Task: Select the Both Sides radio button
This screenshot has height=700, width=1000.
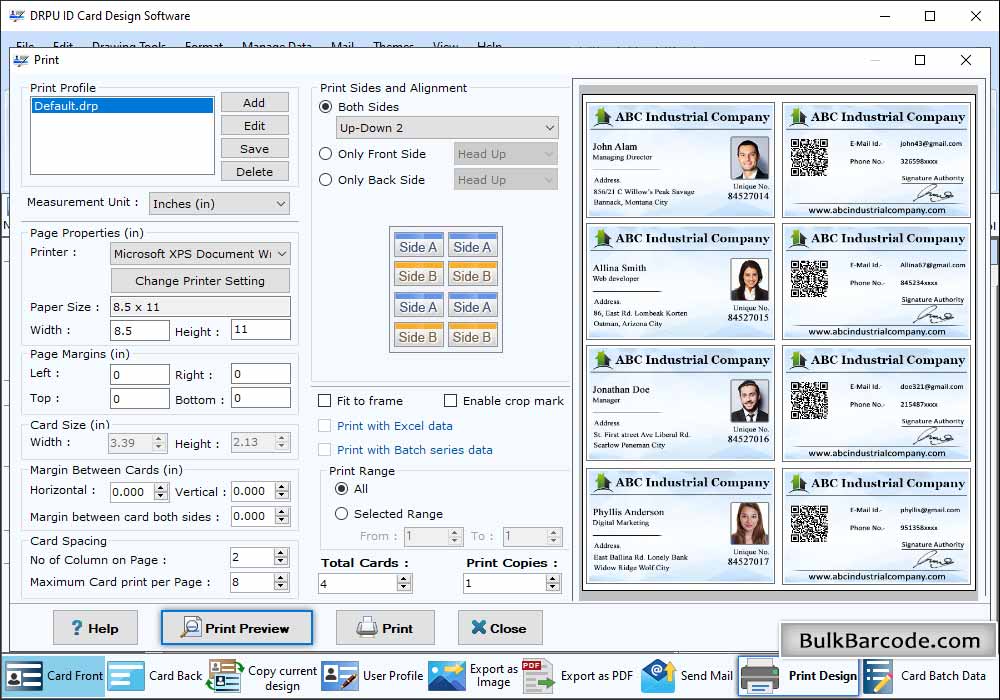Action: tap(325, 106)
